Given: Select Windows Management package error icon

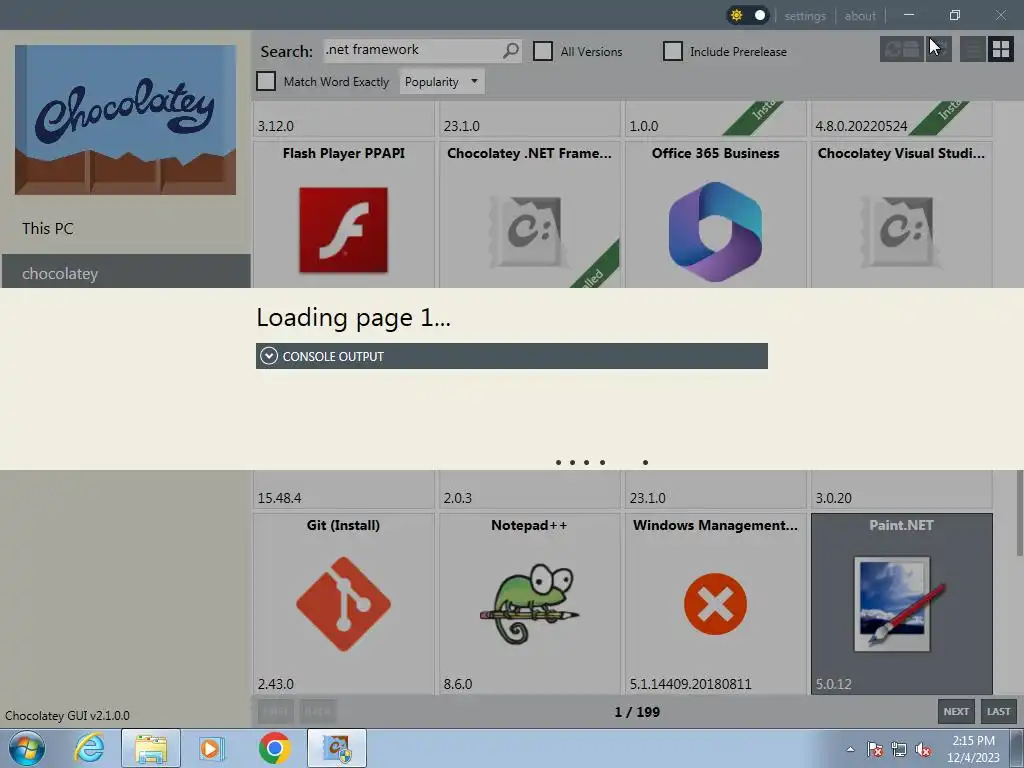Looking at the screenshot, I should pos(715,604).
